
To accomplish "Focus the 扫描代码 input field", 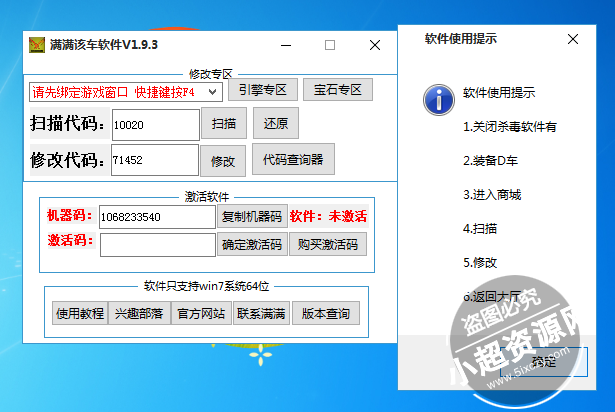I will (x=156, y=125).
